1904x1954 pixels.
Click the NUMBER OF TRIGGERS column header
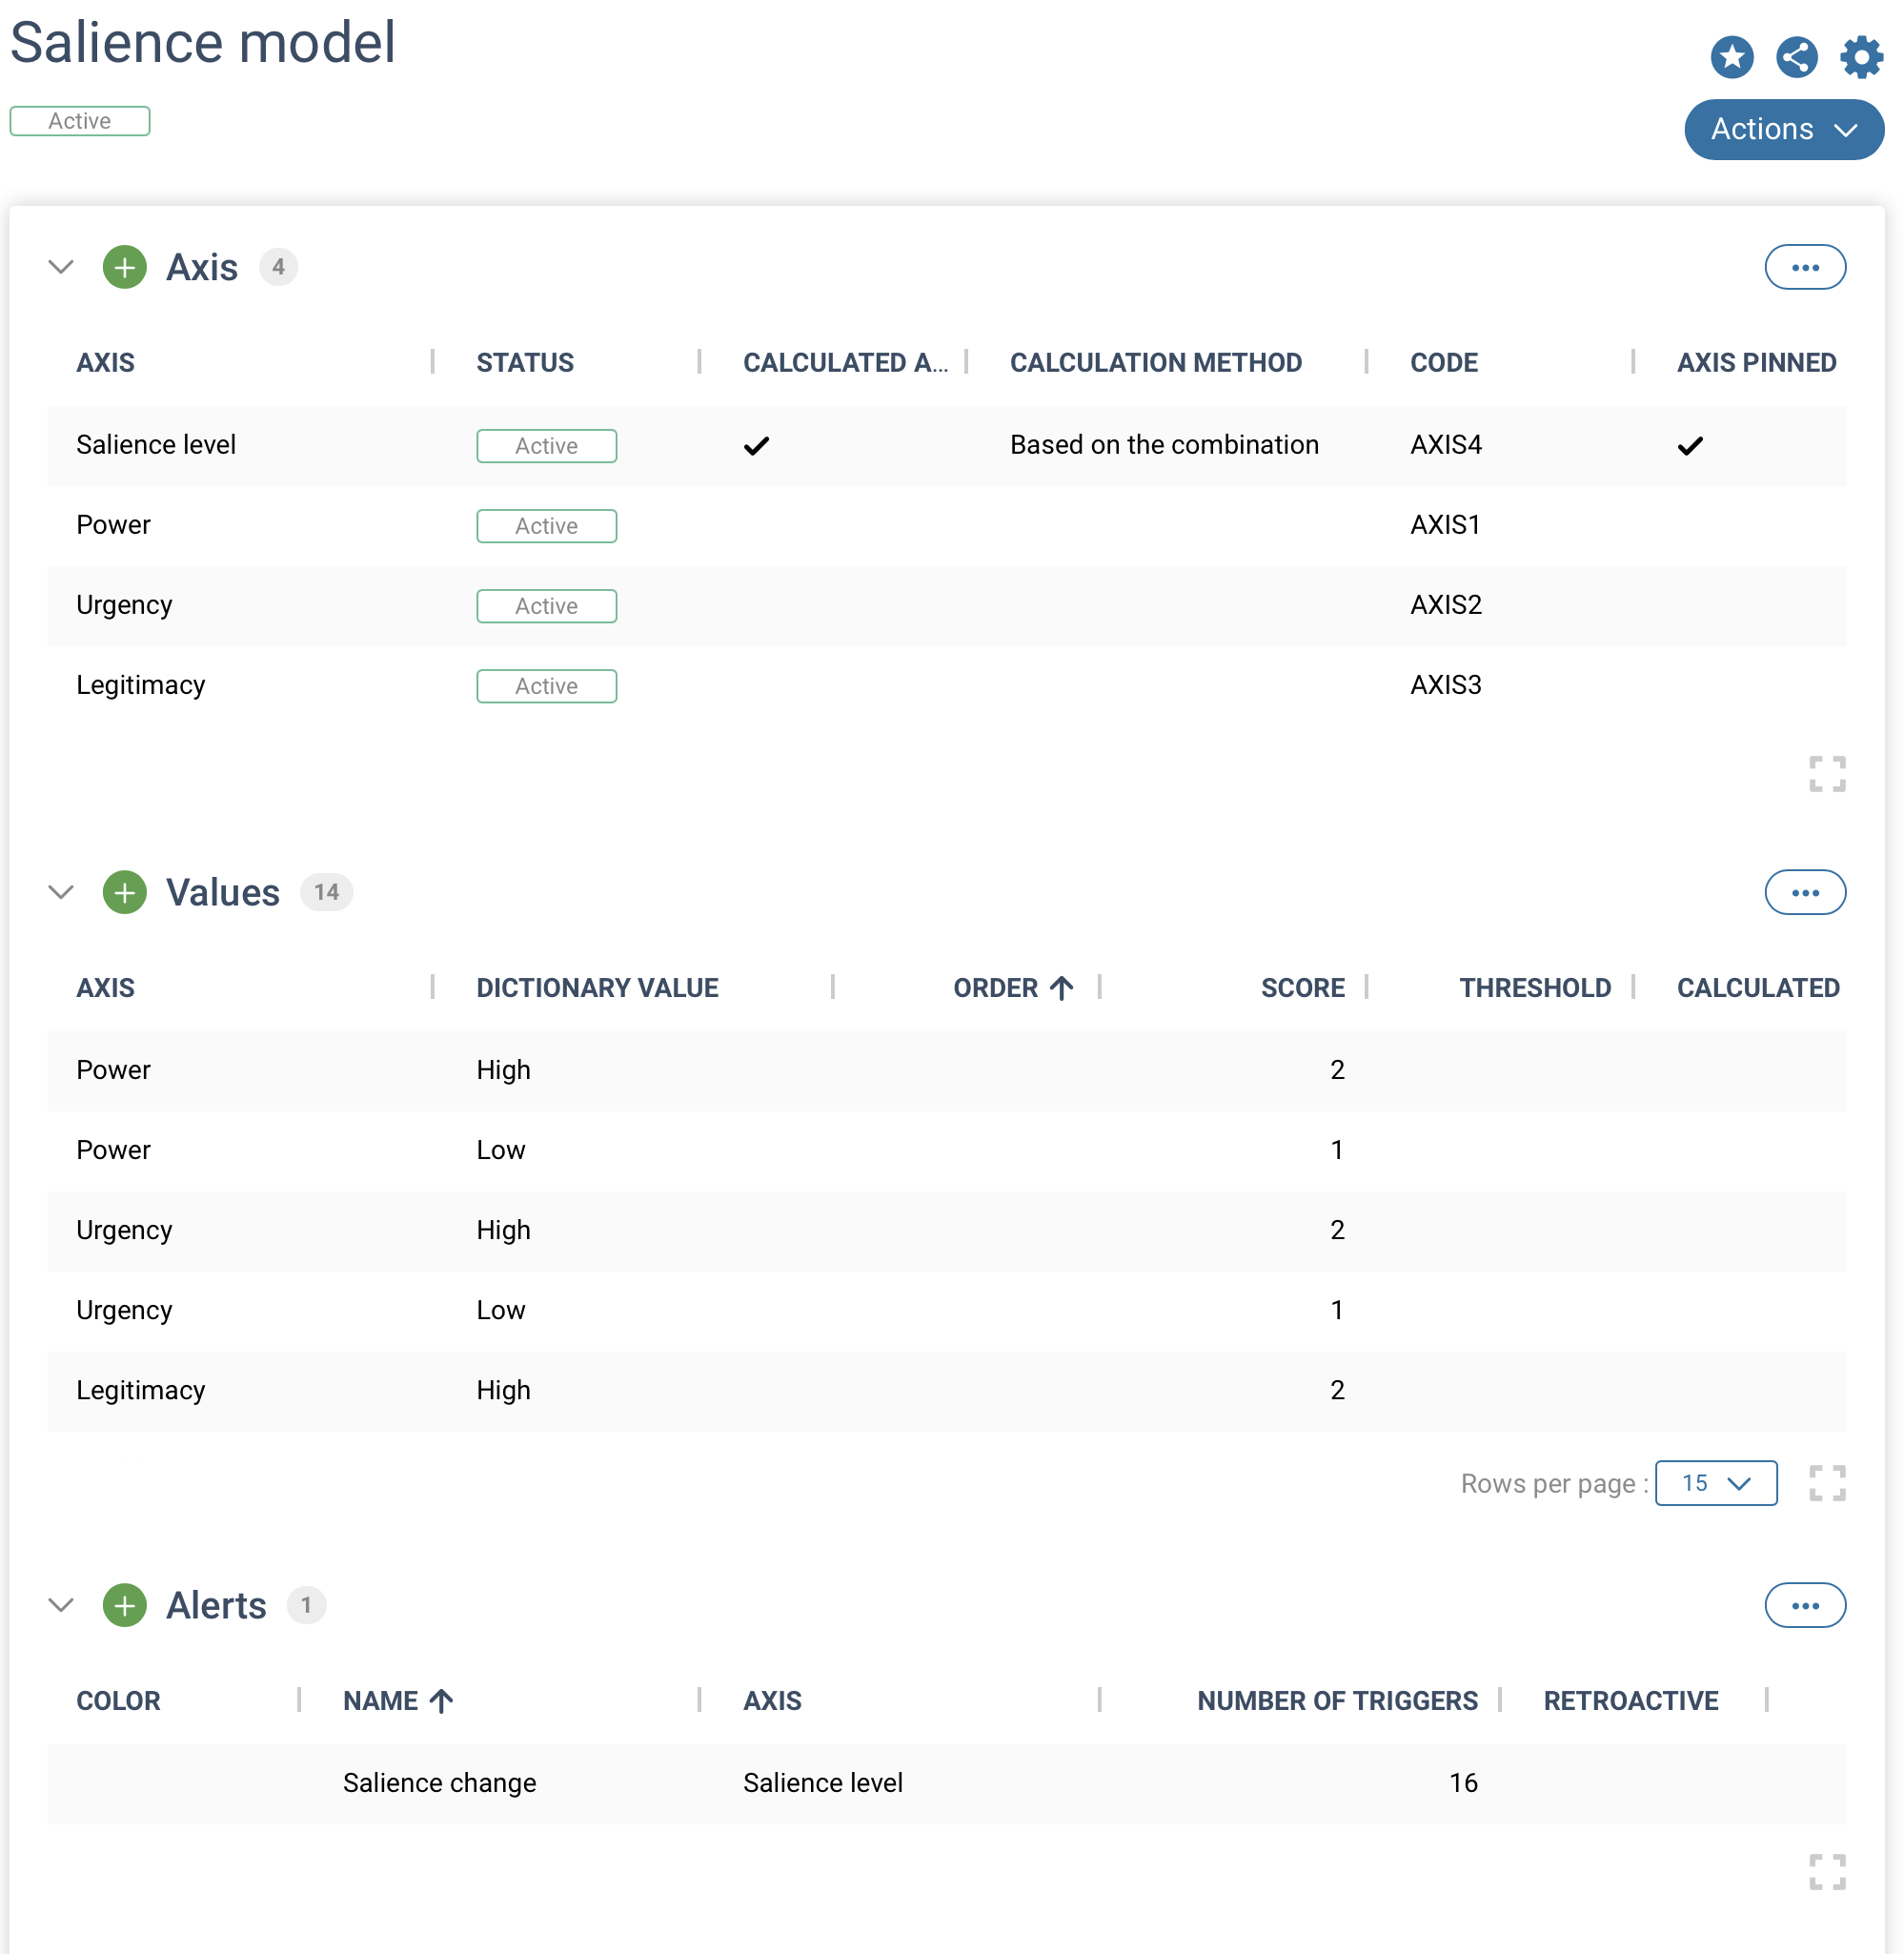tap(1338, 1701)
